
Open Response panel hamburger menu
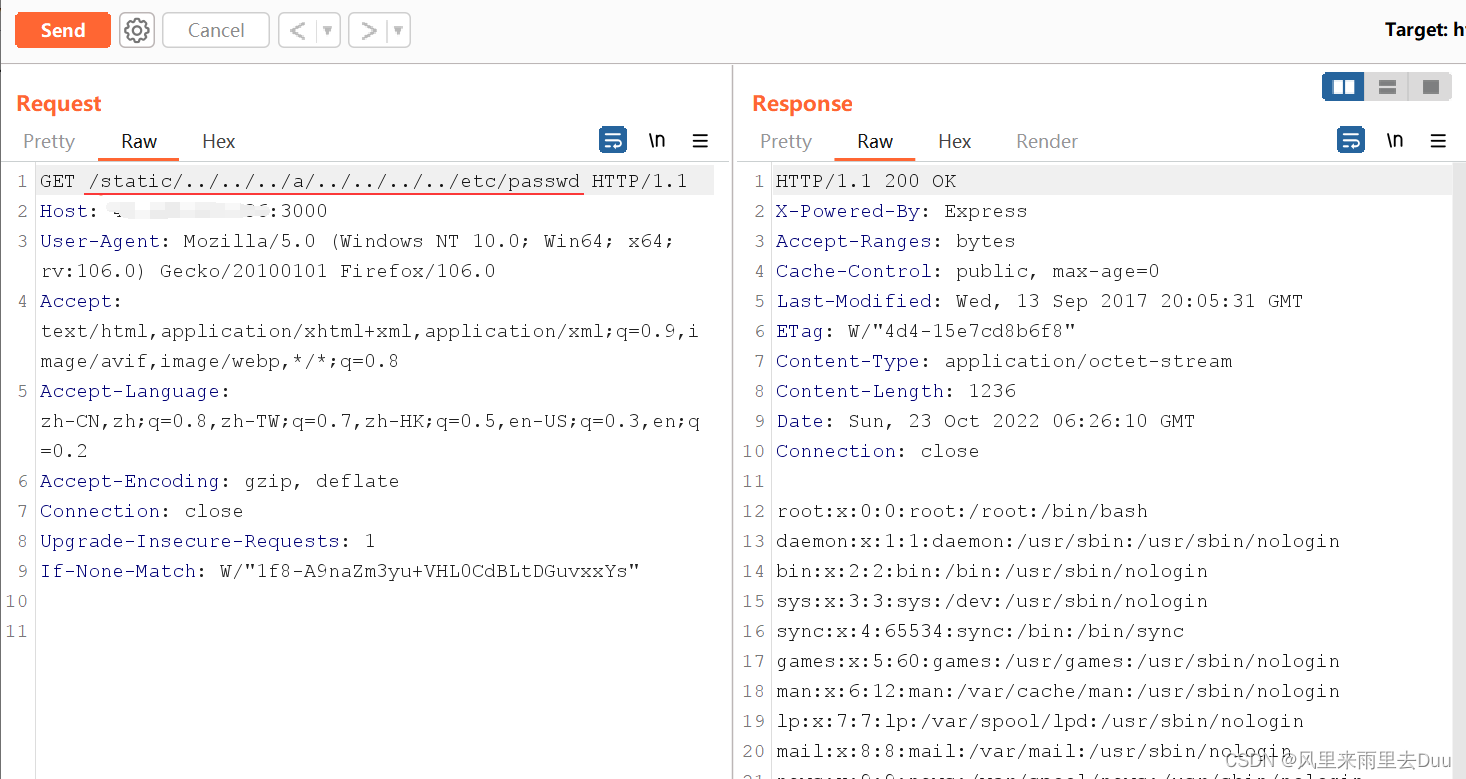click(1438, 141)
